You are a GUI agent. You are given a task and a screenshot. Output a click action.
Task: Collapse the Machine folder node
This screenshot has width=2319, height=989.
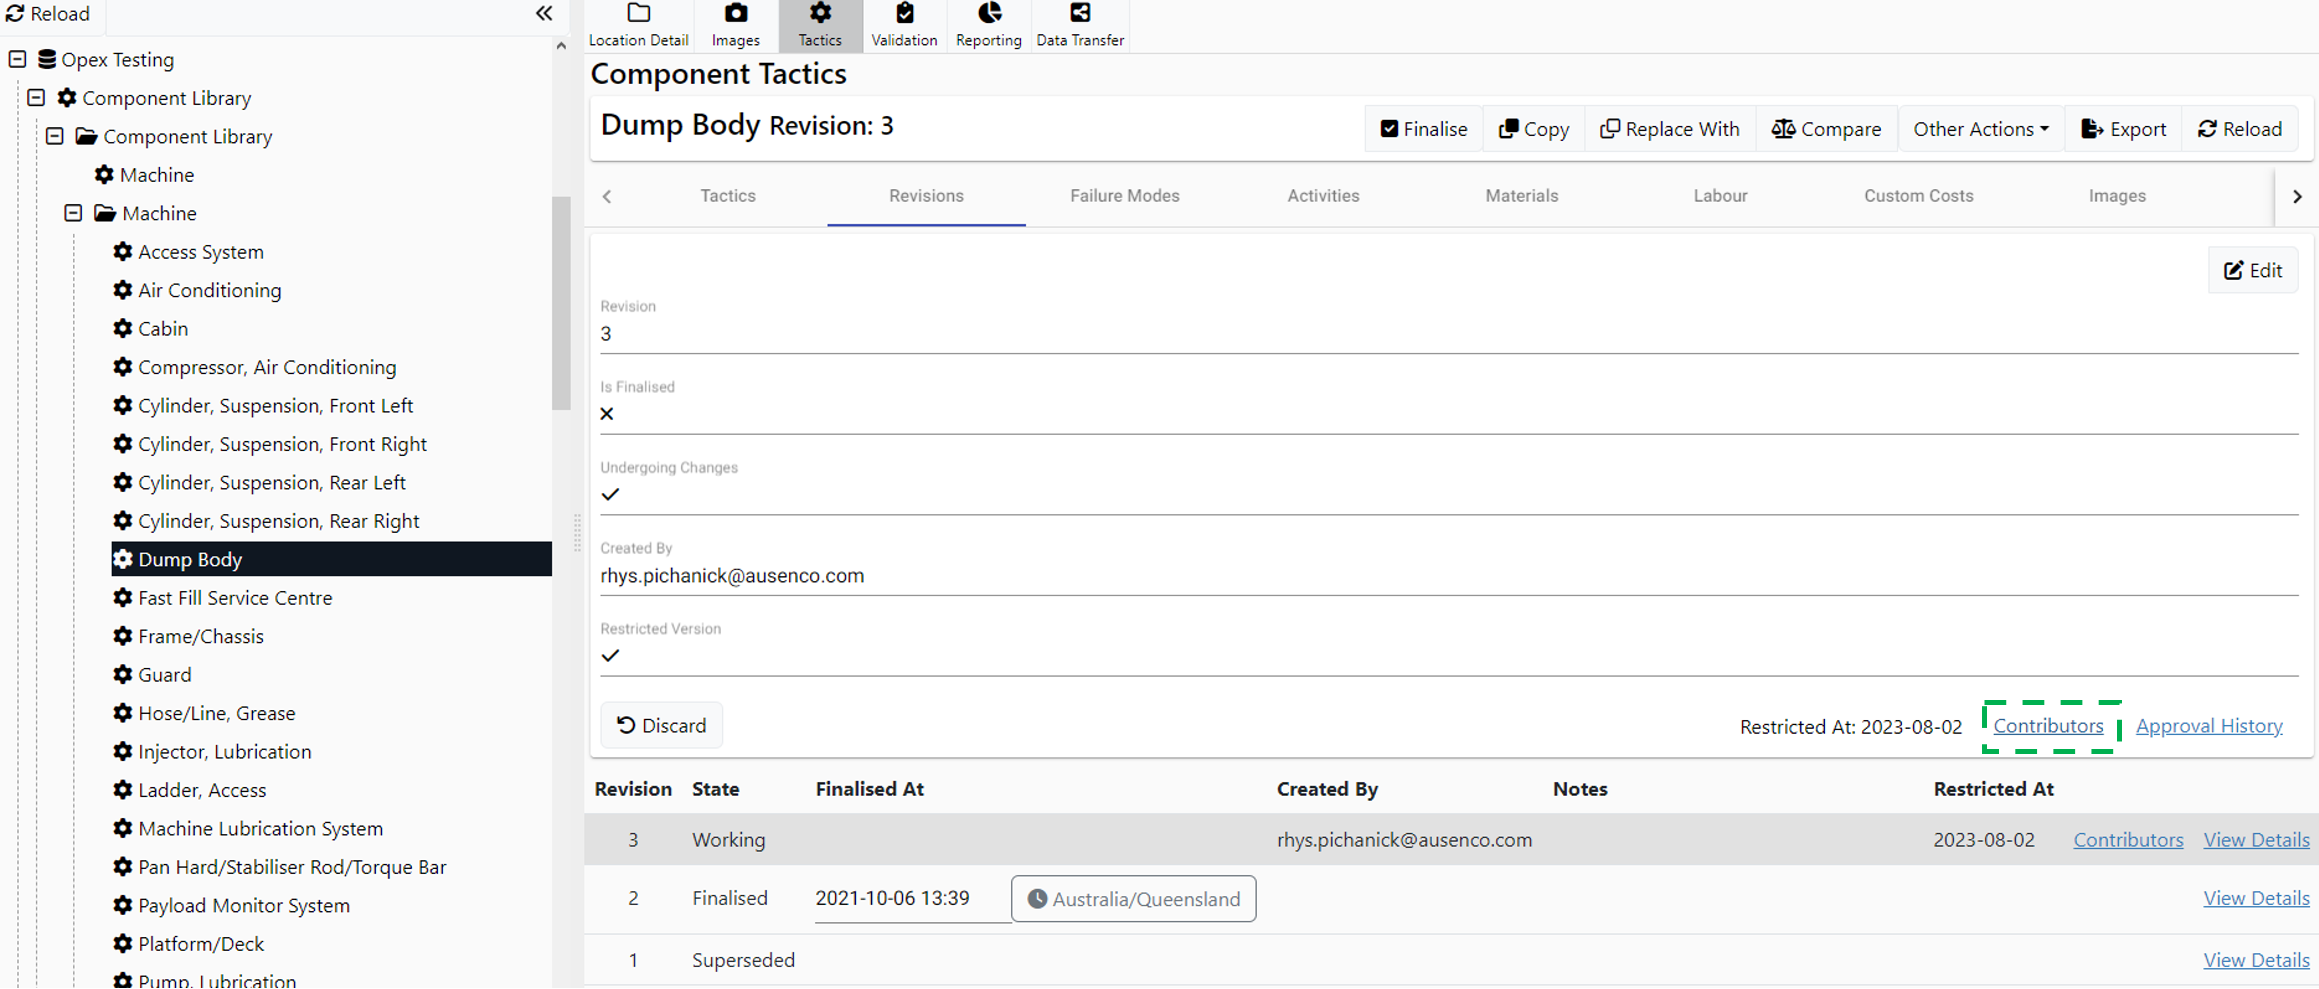coord(73,213)
